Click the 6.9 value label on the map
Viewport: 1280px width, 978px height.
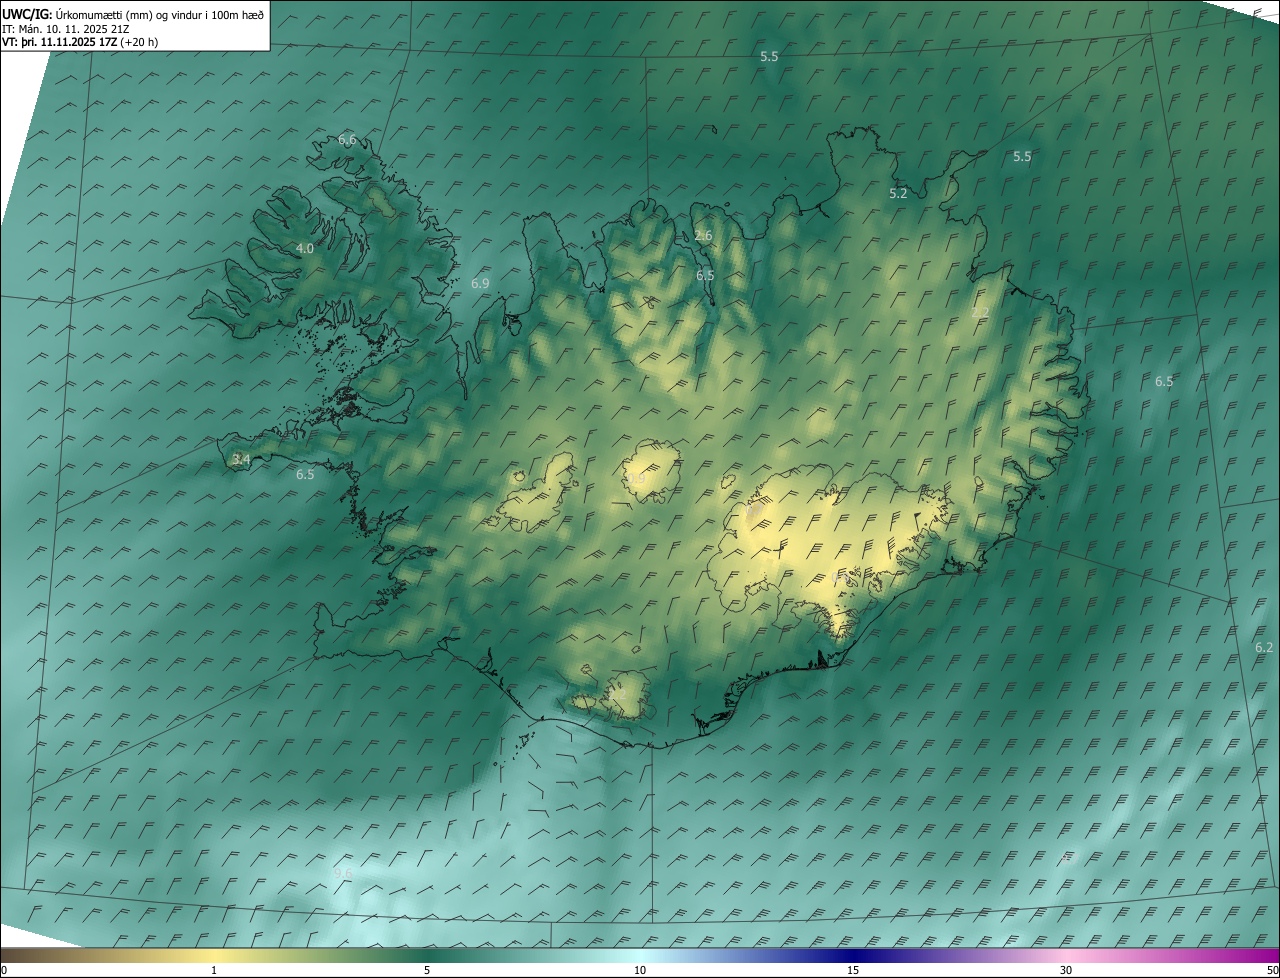pyautogui.click(x=480, y=284)
